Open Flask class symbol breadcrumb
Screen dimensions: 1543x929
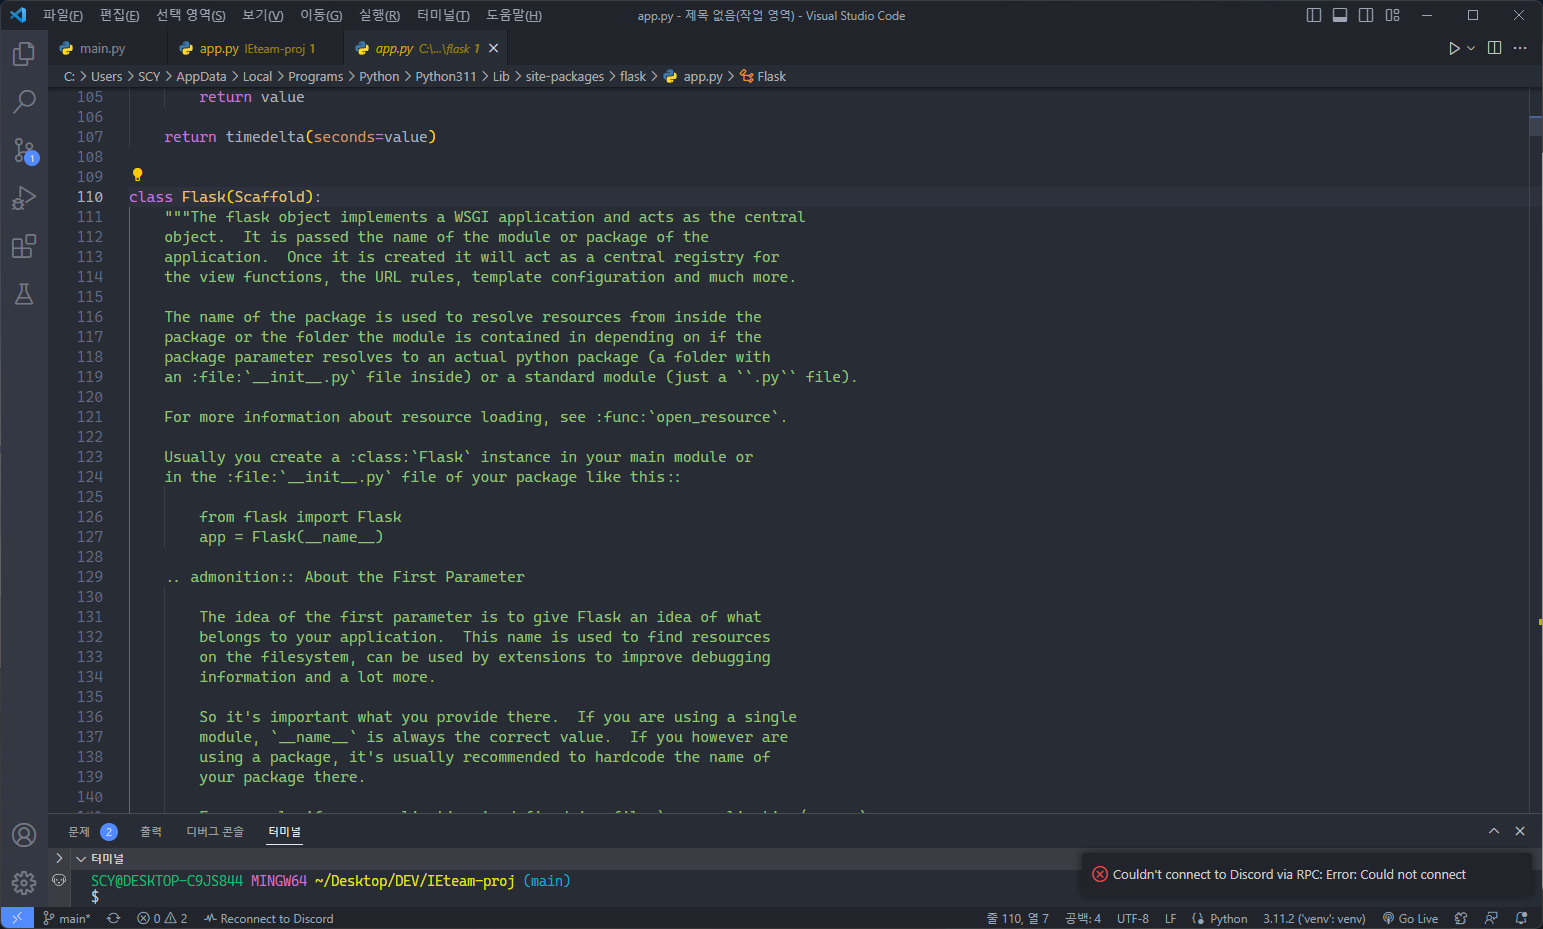763,76
